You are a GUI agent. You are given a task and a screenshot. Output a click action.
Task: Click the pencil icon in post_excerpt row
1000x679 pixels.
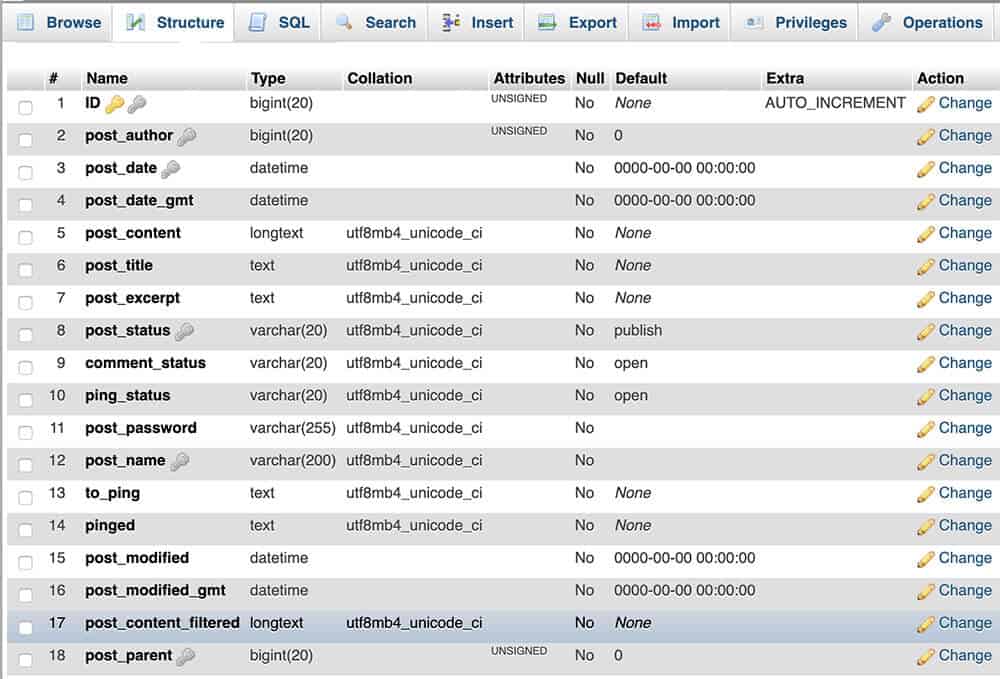(x=925, y=300)
